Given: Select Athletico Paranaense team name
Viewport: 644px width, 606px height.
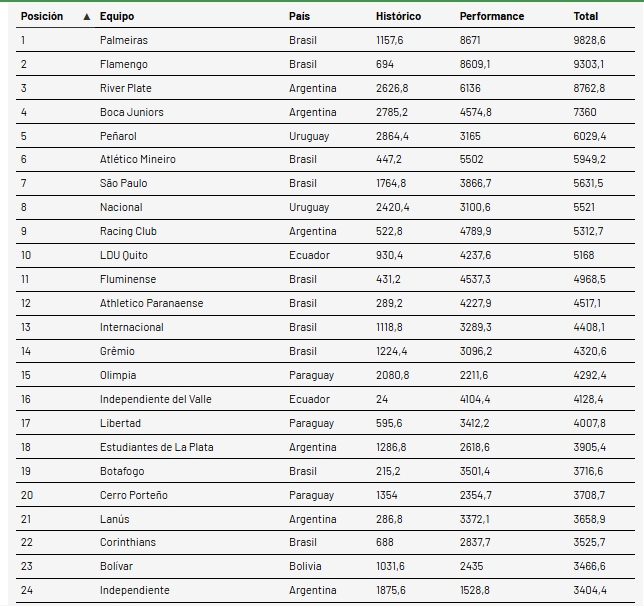Looking at the screenshot, I should click(x=151, y=303).
